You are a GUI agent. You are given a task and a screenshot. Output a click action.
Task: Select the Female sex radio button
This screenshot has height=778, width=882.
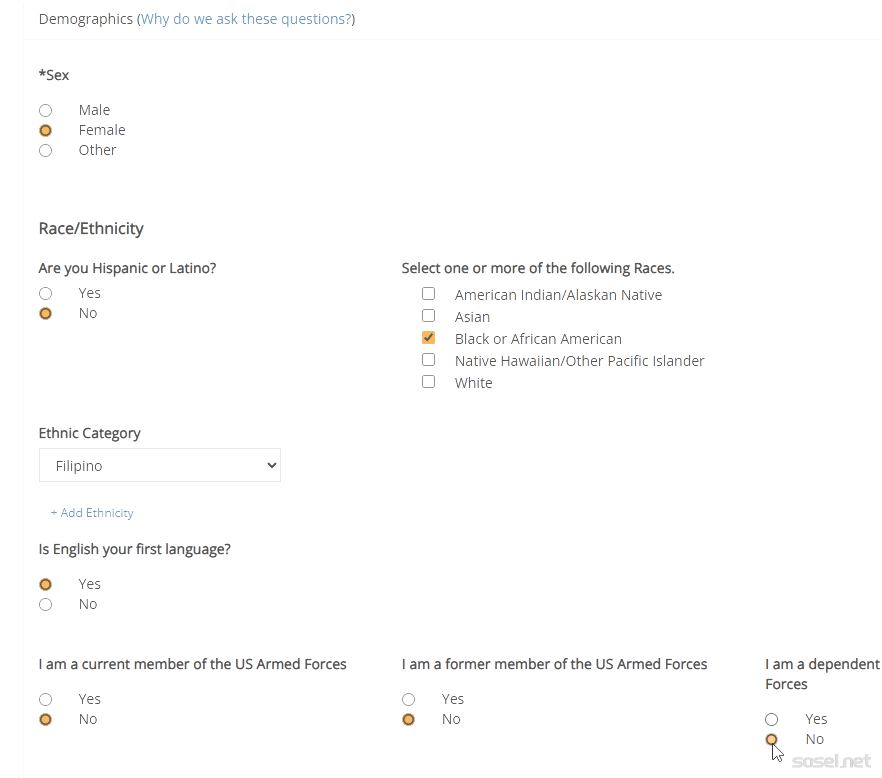45,130
